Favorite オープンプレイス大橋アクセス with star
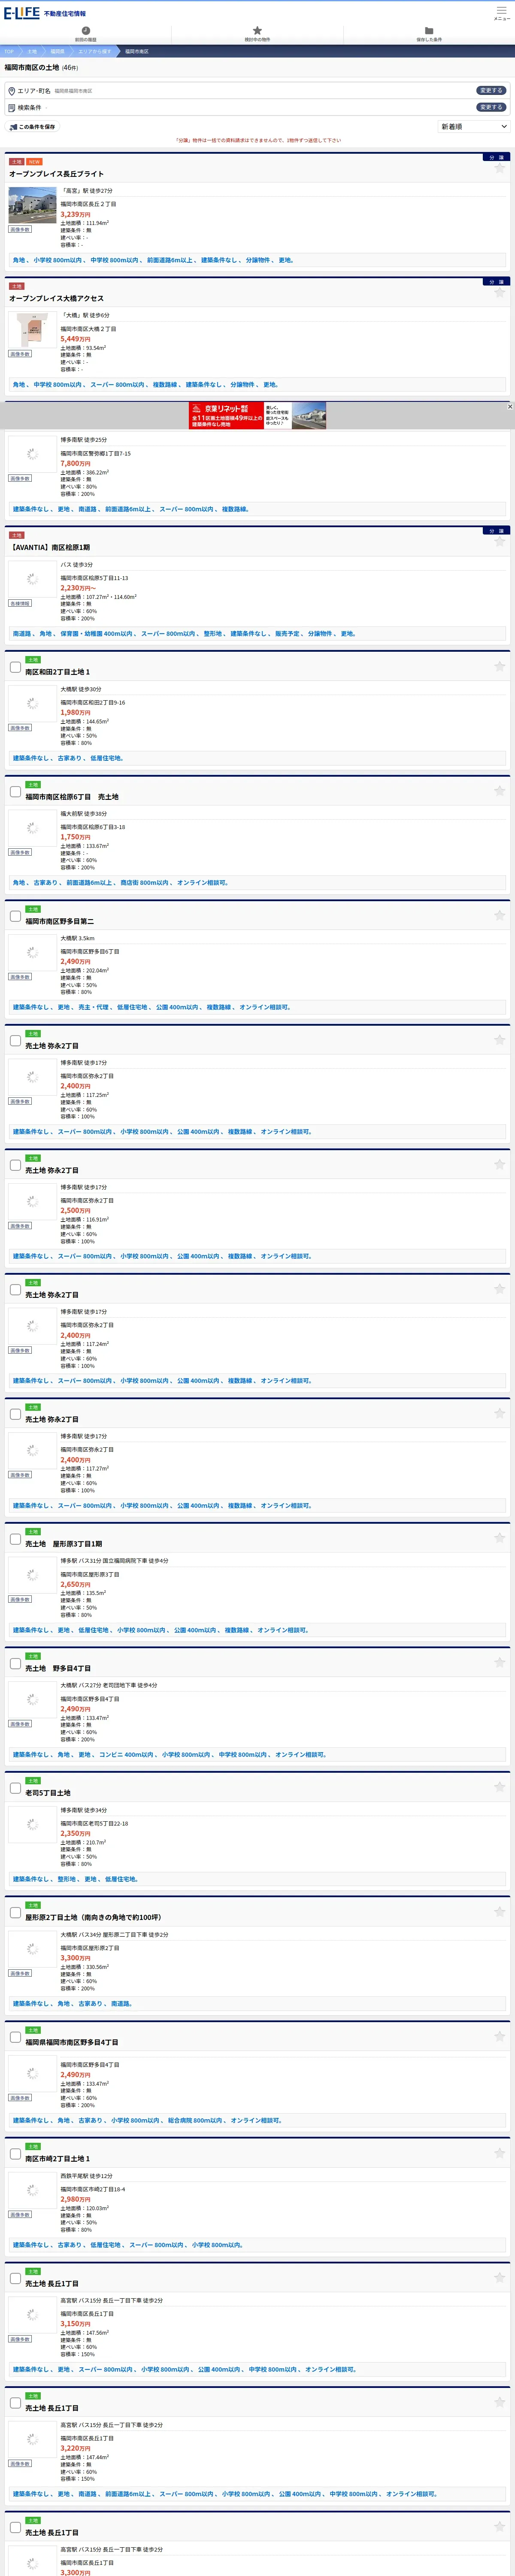515x2576 pixels. (x=500, y=293)
